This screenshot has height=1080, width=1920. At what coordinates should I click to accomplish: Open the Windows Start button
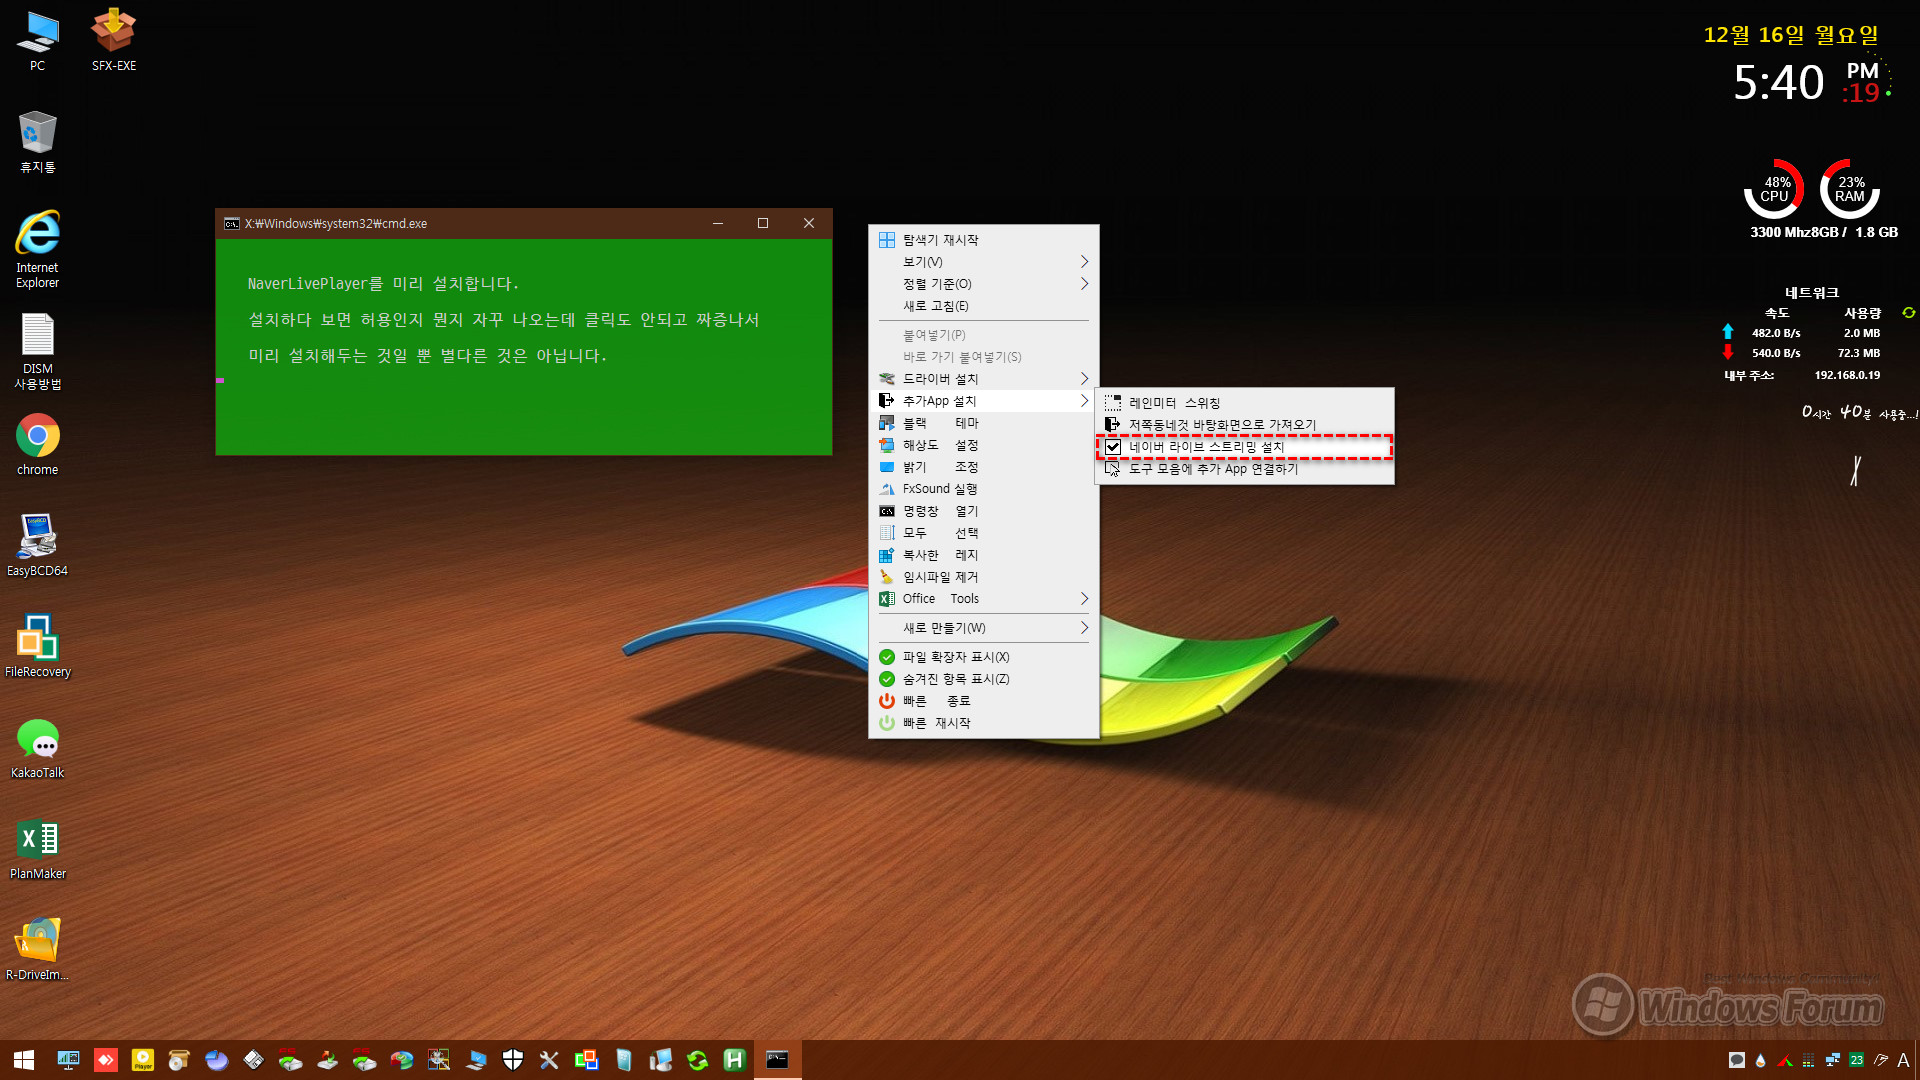point(24,1060)
